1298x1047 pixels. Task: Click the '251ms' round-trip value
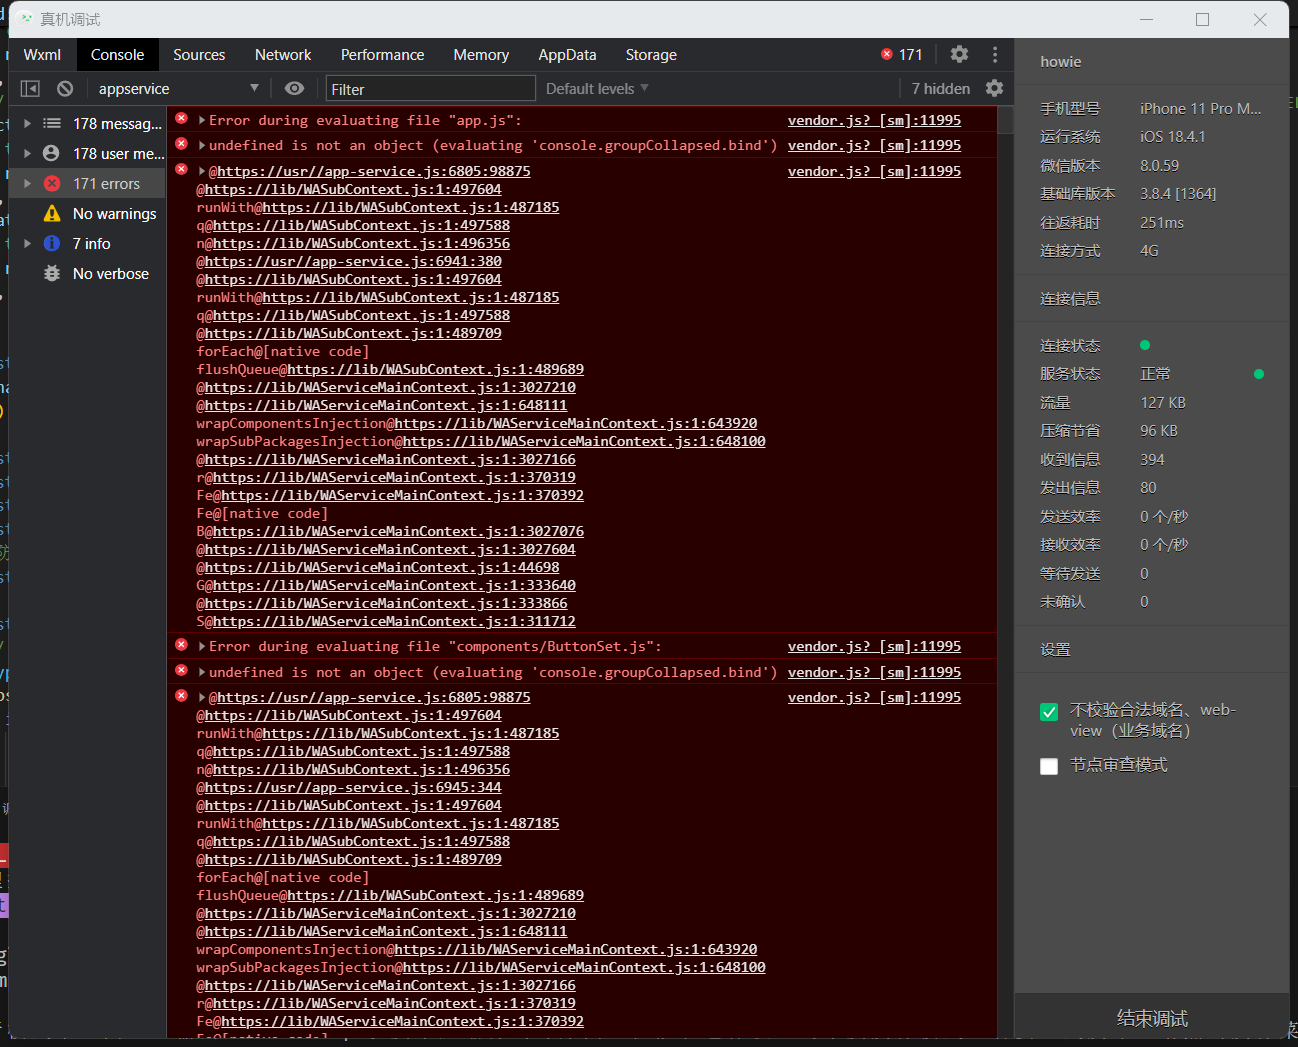[1162, 222]
